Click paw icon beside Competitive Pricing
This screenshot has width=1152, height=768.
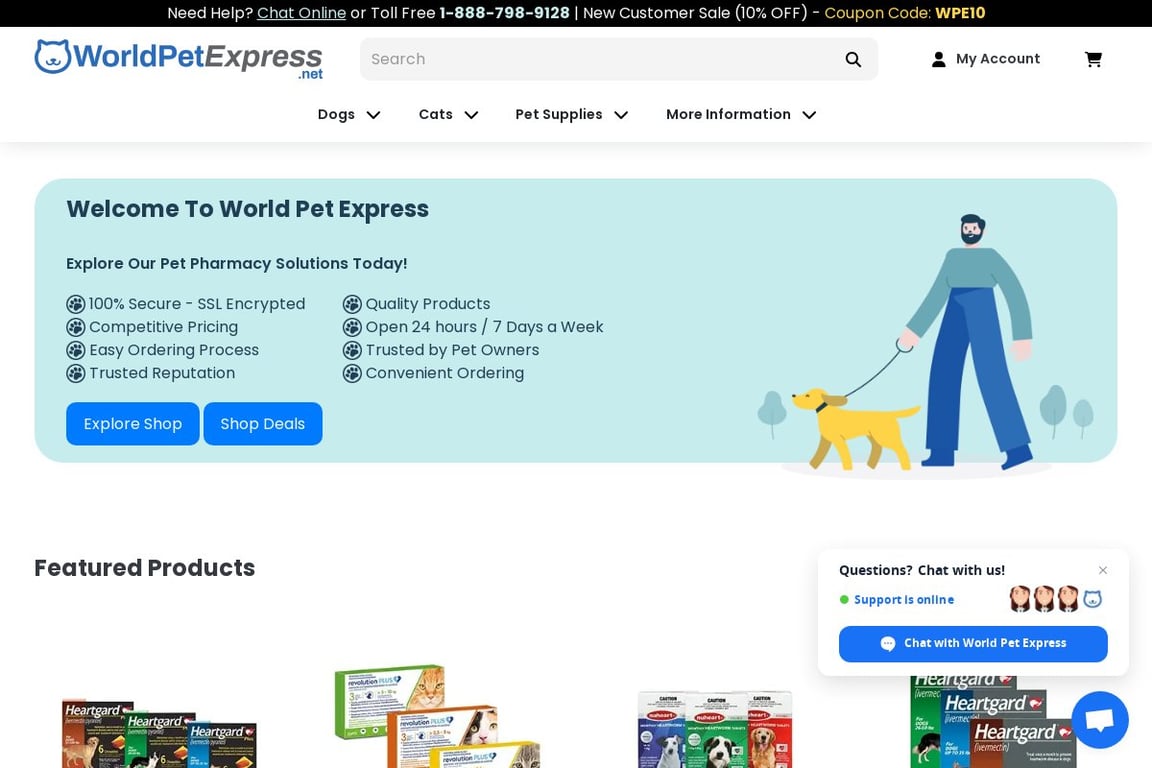tap(76, 327)
